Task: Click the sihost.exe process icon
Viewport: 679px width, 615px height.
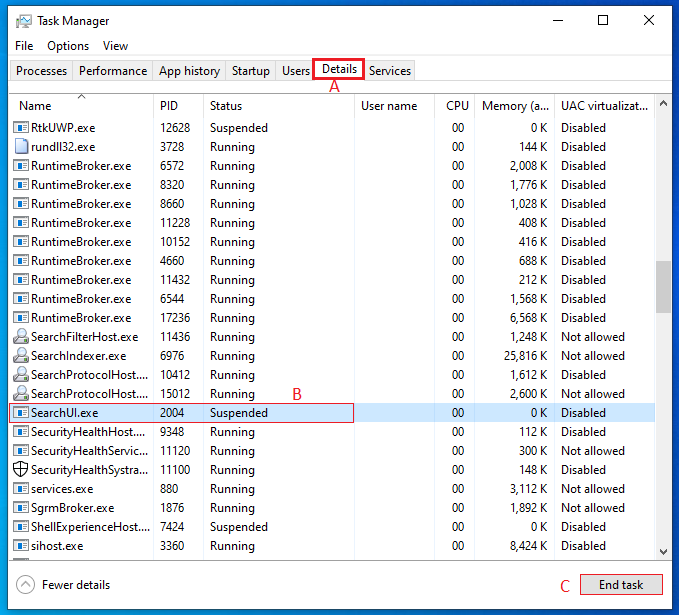Action: [21, 546]
